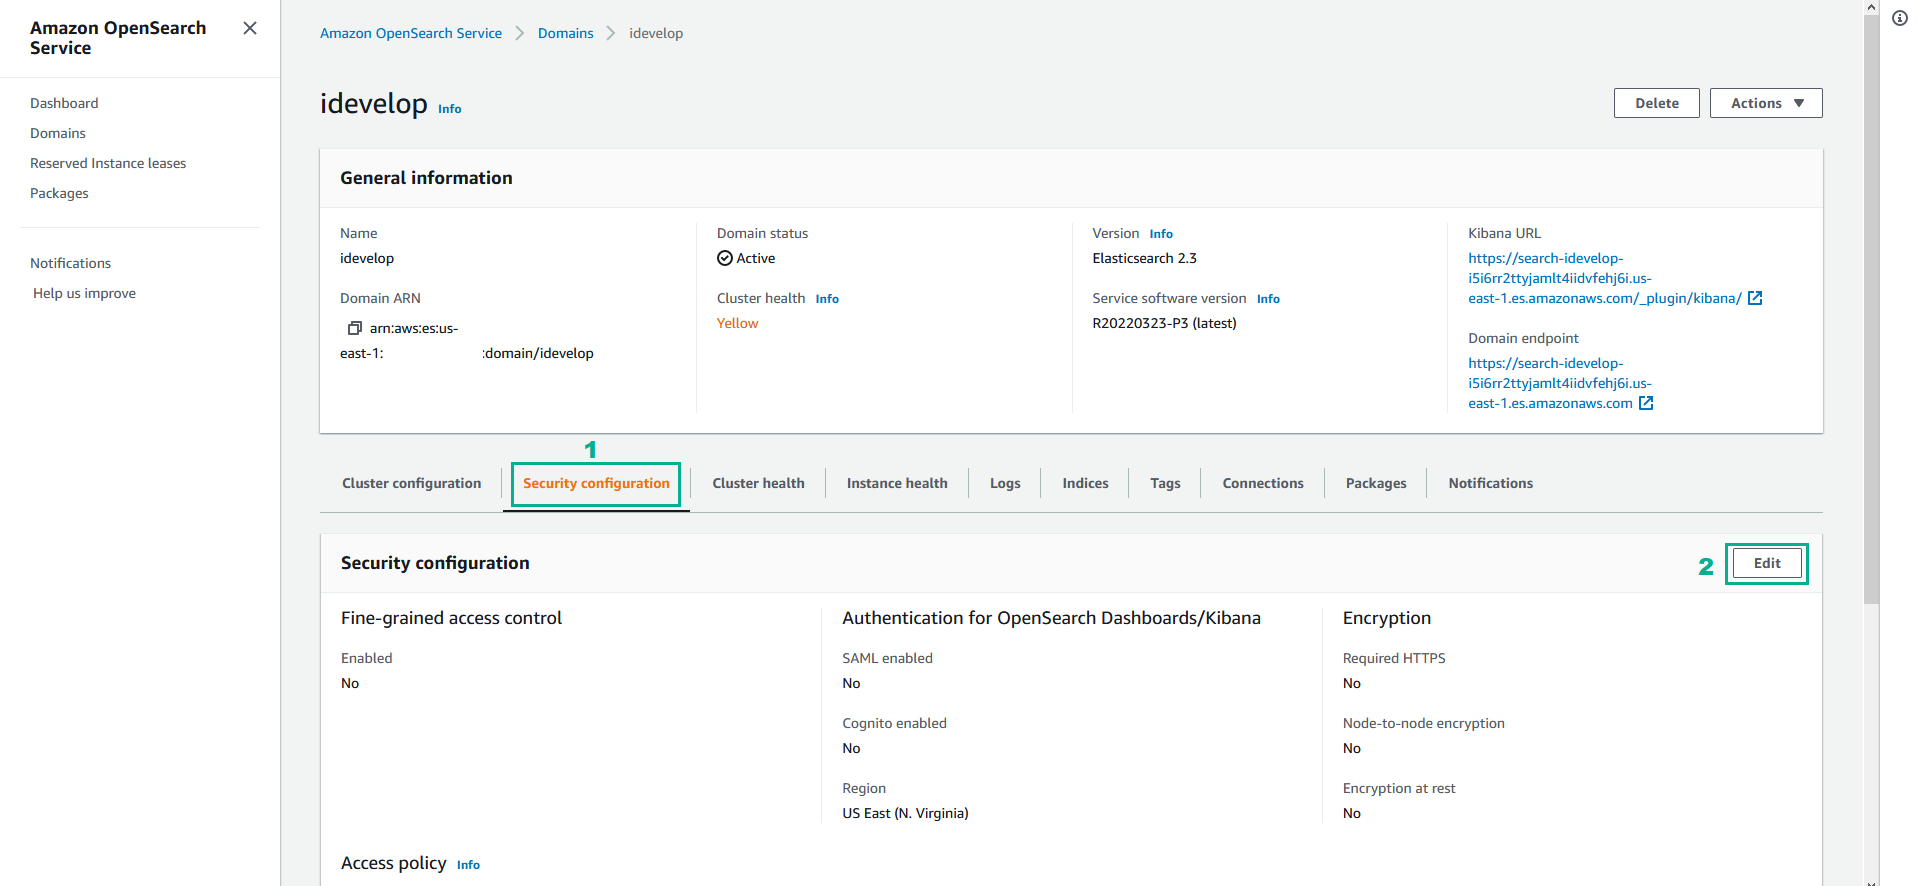Delete the idevelop domain
This screenshot has width=1919, height=886.
1656,103
